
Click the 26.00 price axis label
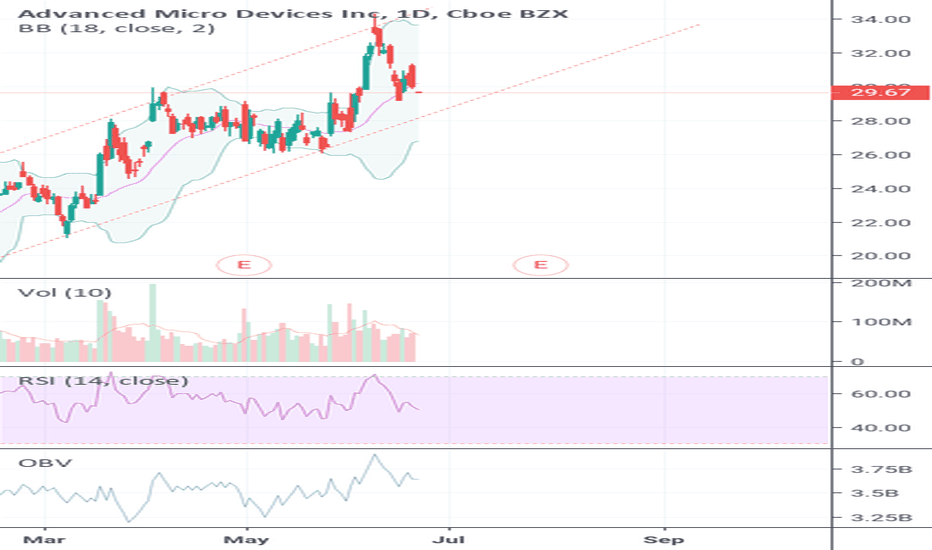tap(881, 155)
